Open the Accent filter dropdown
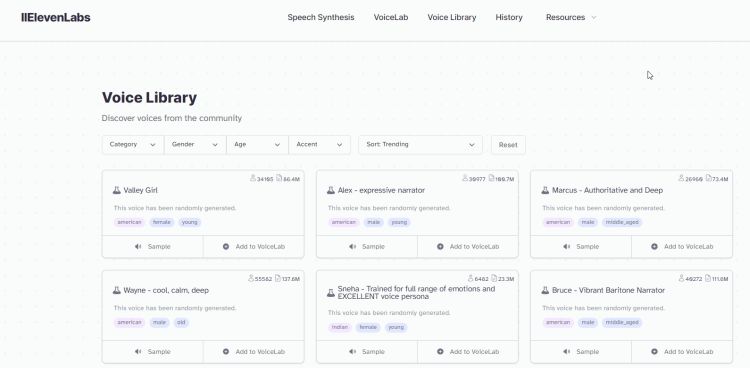Viewport: 750px width, 368px height. click(x=320, y=145)
